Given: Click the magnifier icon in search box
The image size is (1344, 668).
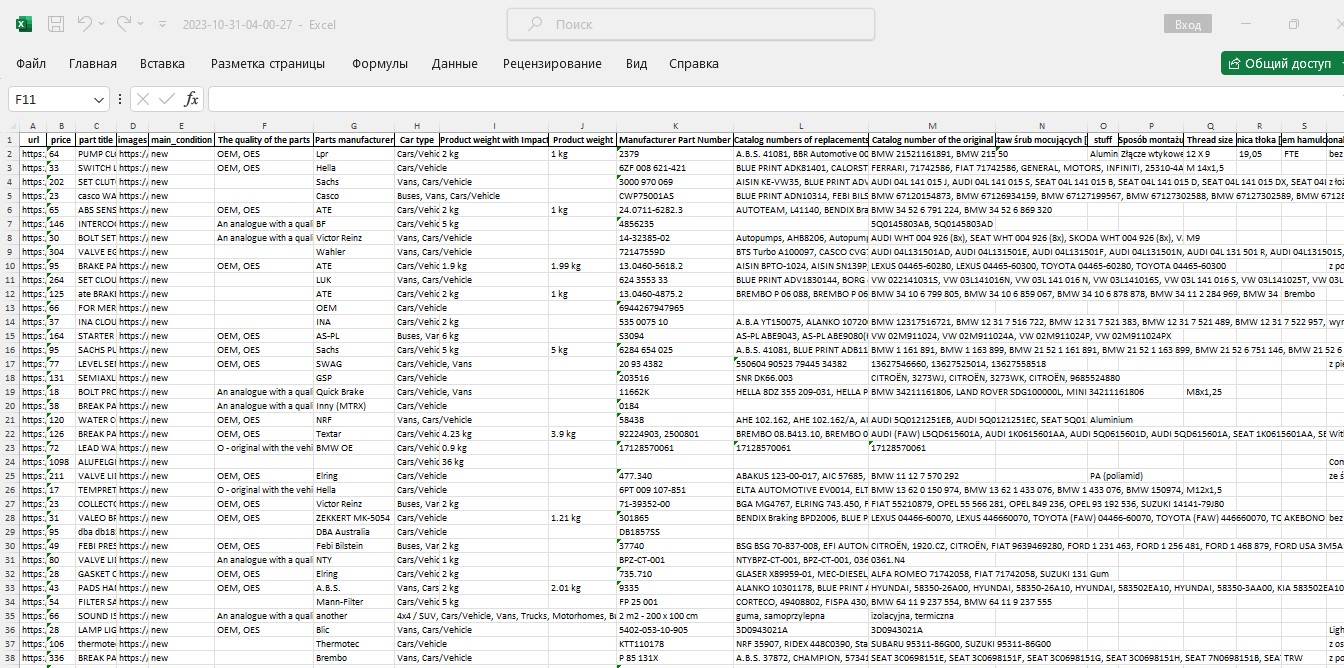Looking at the screenshot, I should [535, 24].
